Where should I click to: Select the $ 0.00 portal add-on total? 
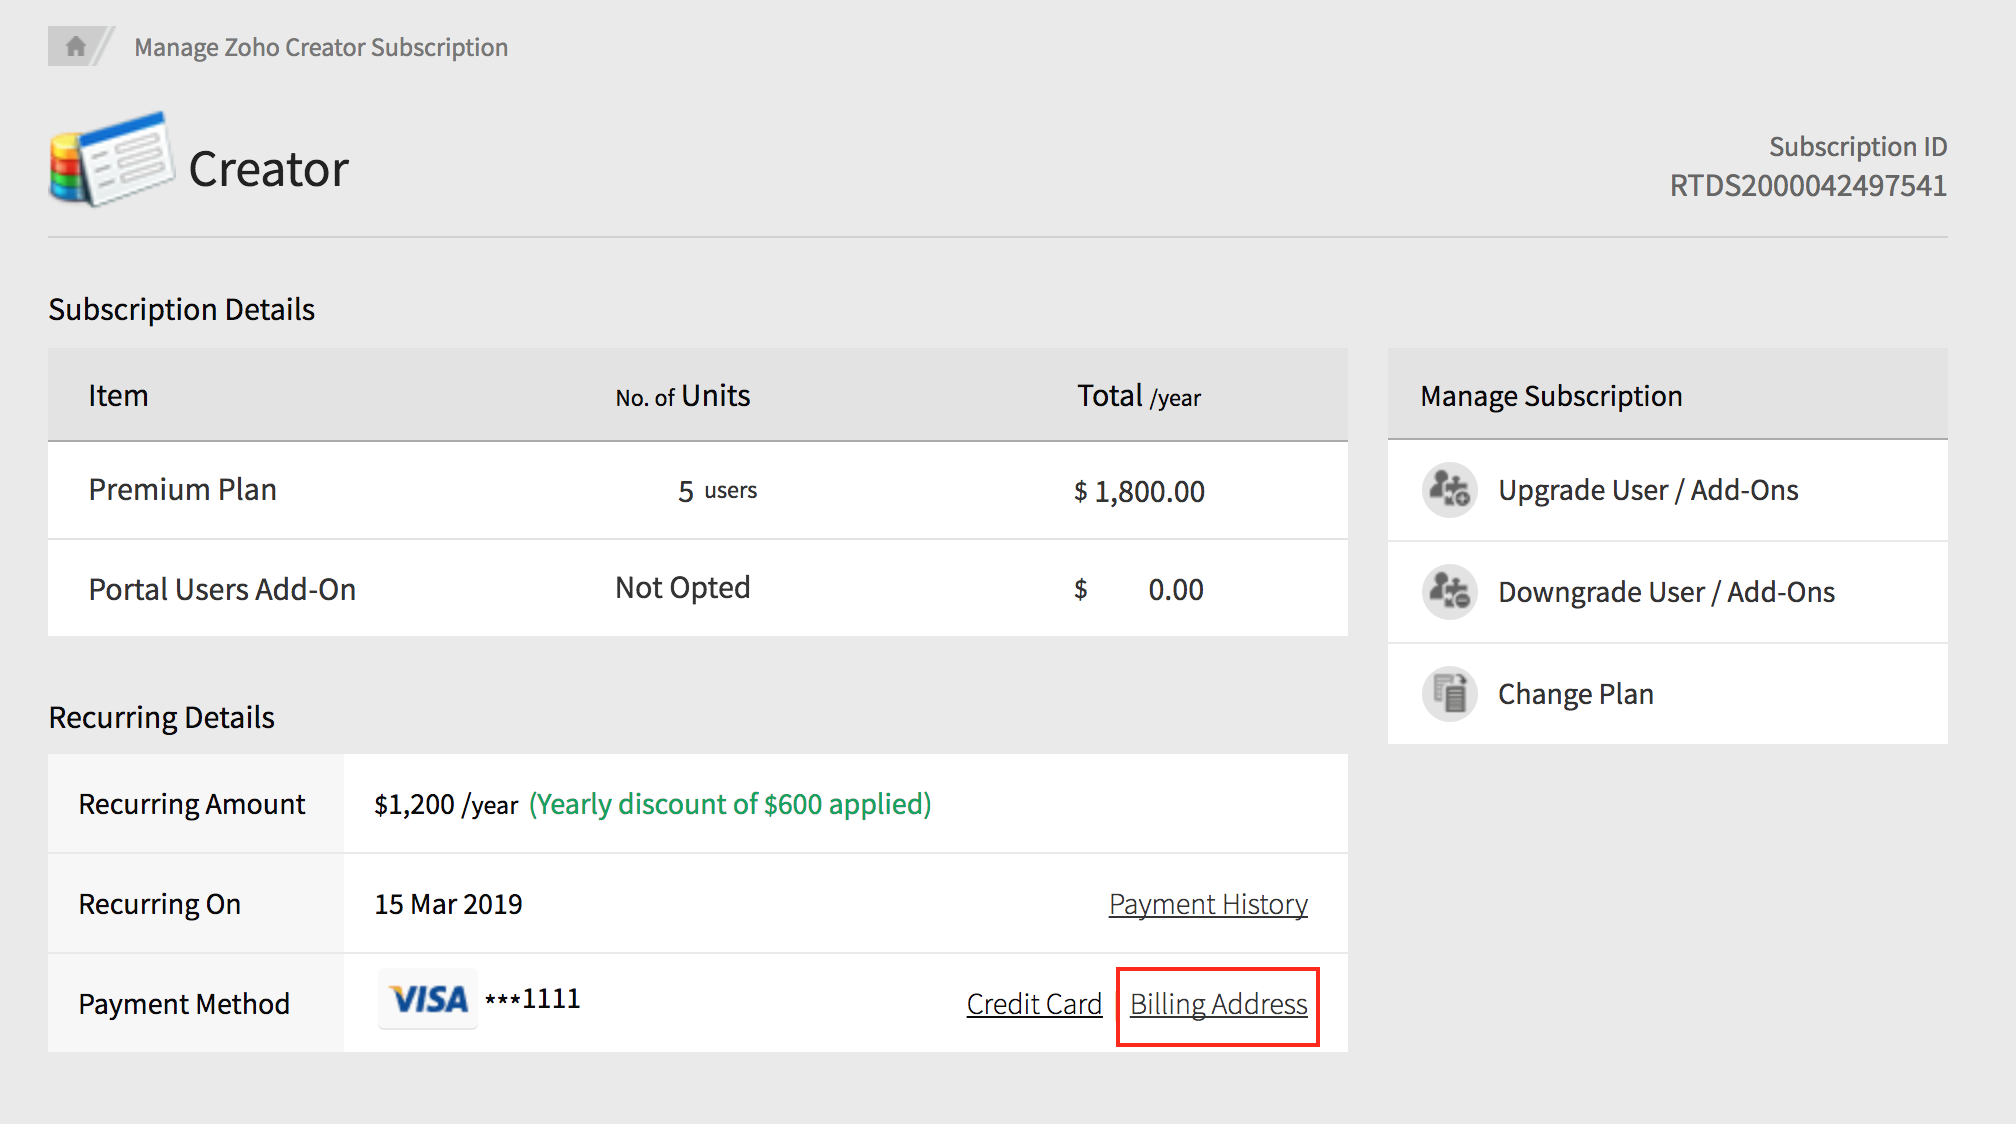click(x=1139, y=589)
